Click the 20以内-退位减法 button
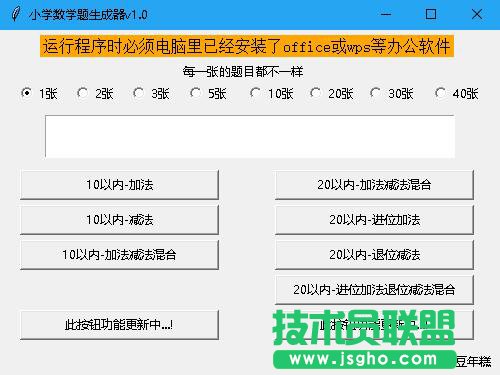The image size is (500, 375). pos(374,255)
